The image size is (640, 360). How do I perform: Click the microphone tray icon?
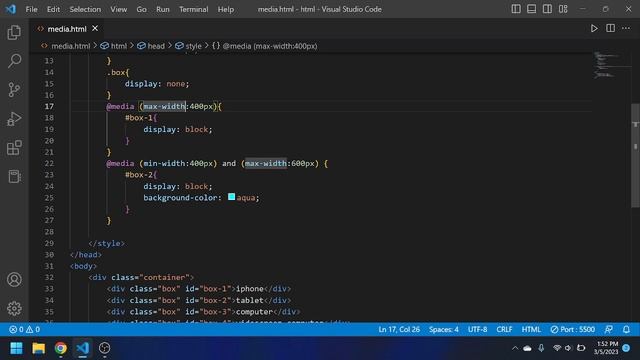(541, 348)
